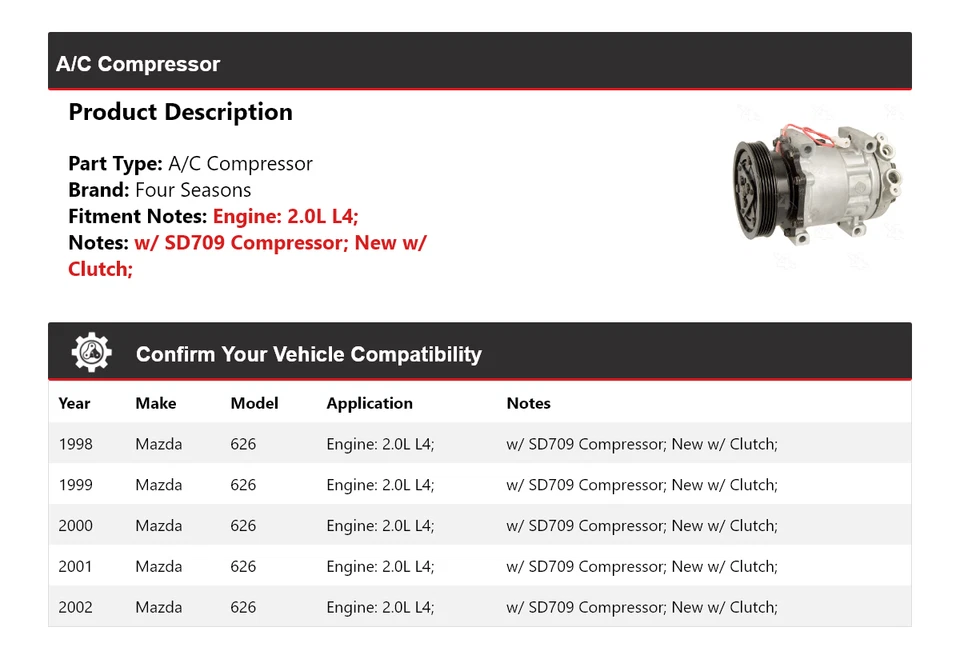
Task: Click the Part Type label text
Action: click(112, 163)
